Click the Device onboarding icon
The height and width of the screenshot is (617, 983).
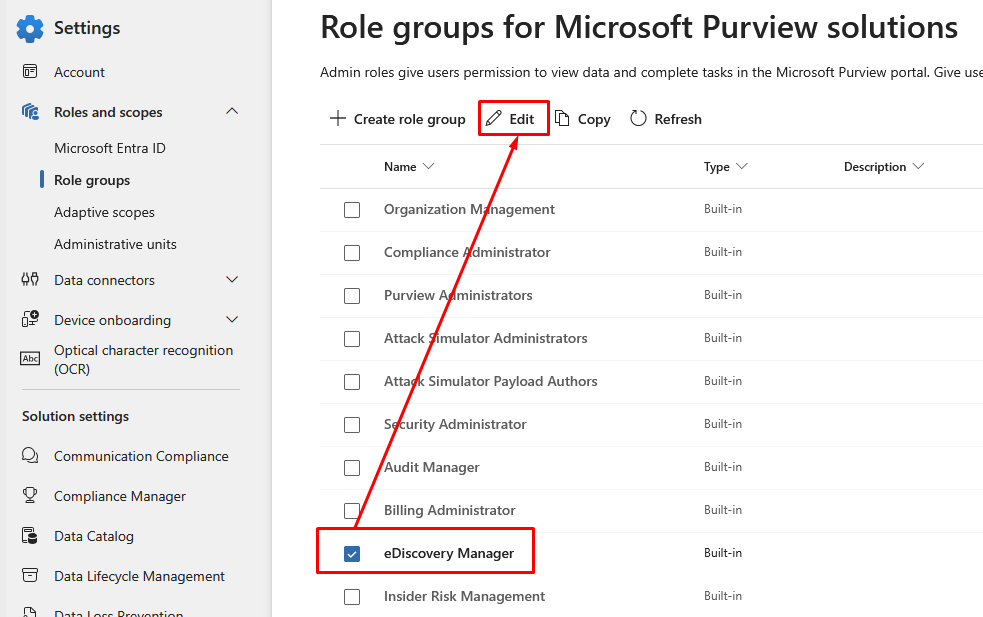(30, 319)
